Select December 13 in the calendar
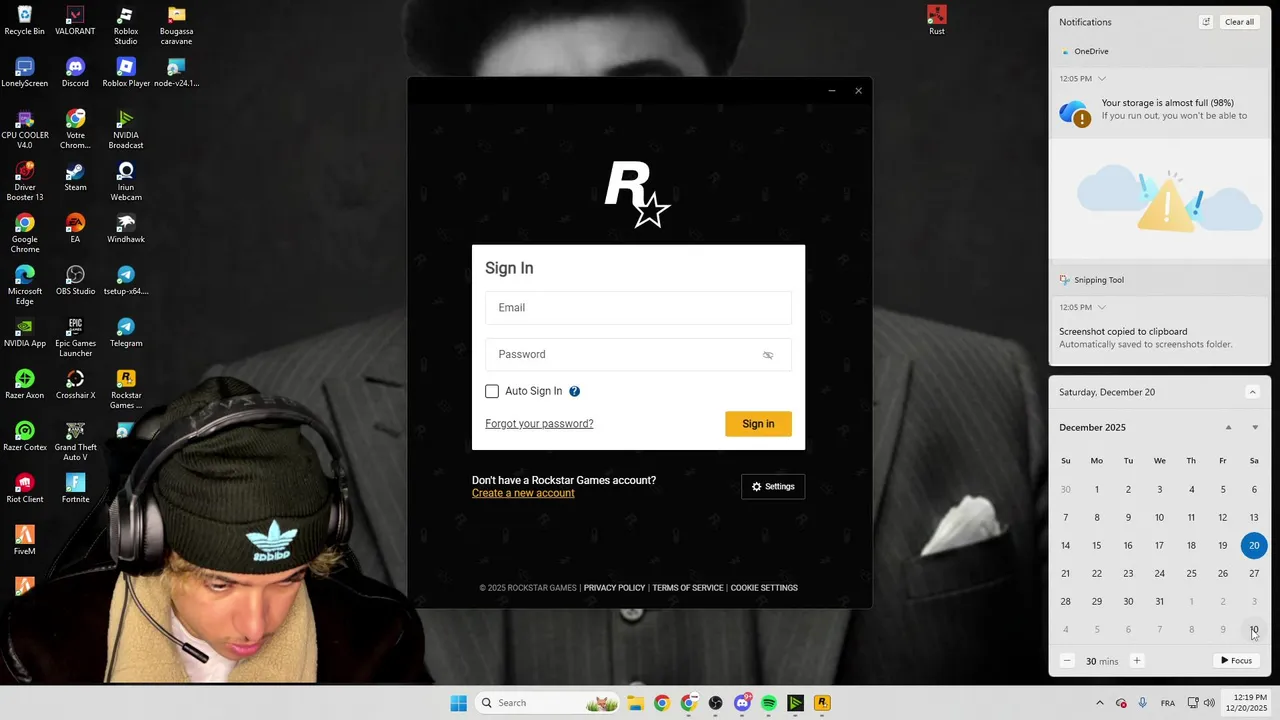1280x720 pixels. (1254, 517)
